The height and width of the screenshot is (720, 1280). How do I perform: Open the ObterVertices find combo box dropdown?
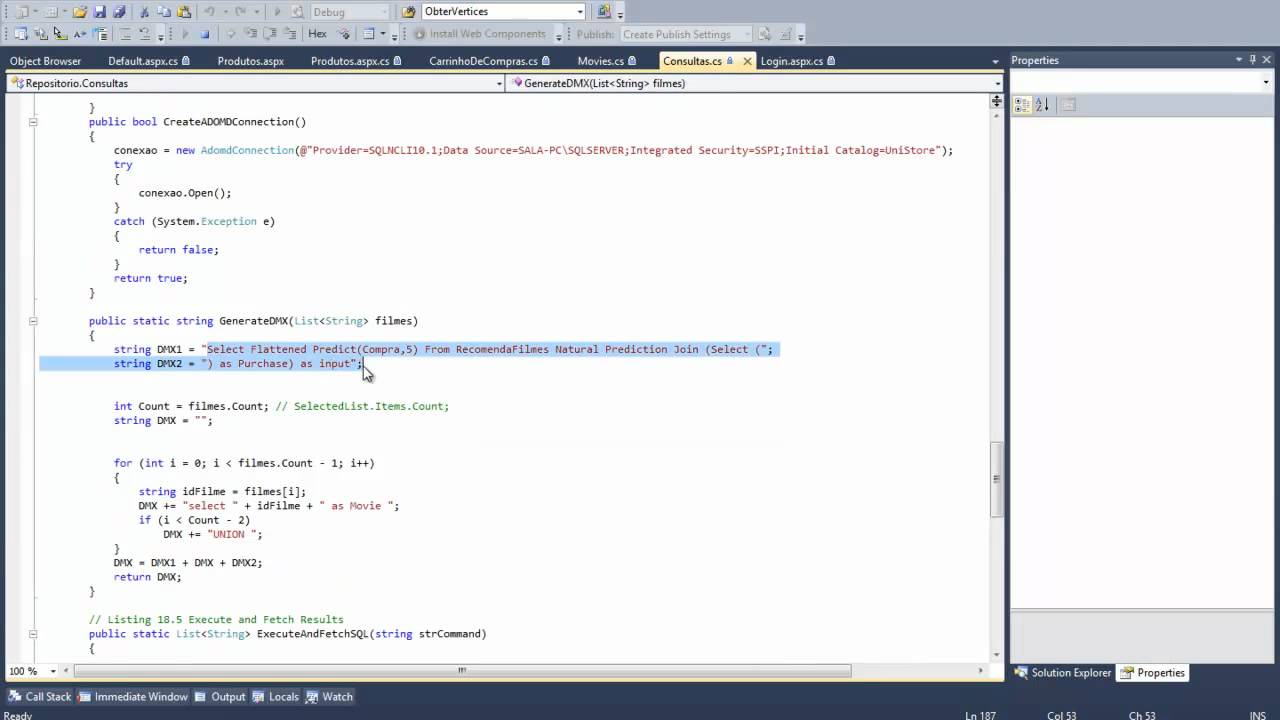[x=580, y=12]
